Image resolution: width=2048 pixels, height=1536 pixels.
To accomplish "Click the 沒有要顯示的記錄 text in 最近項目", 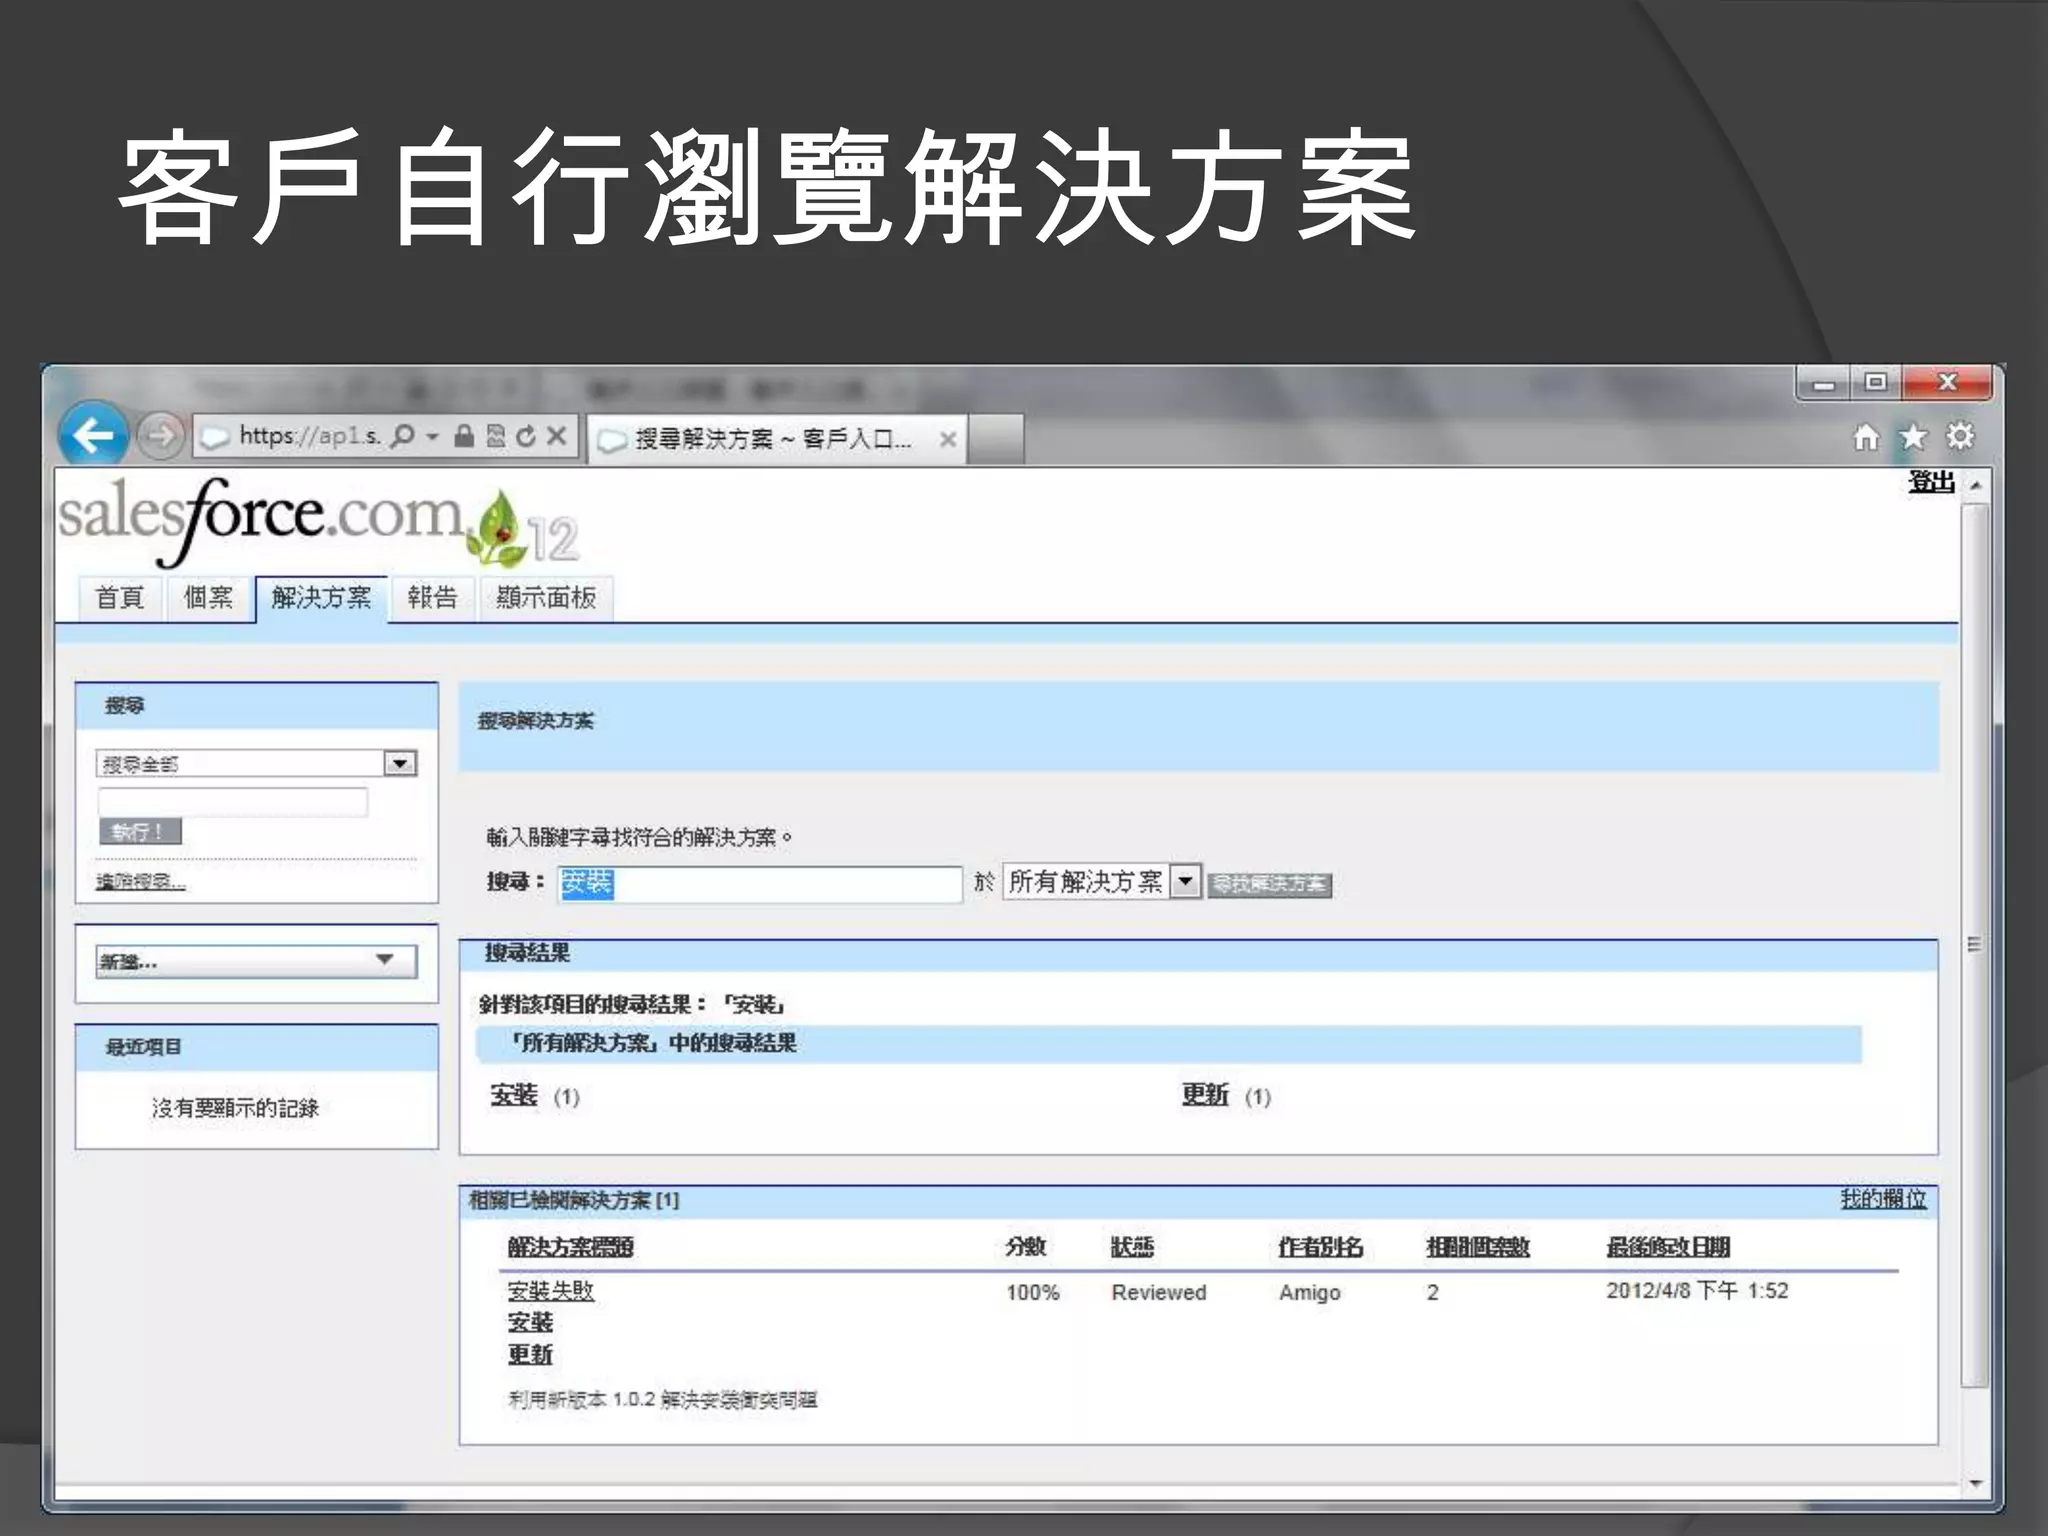I will pos(235,1108).
